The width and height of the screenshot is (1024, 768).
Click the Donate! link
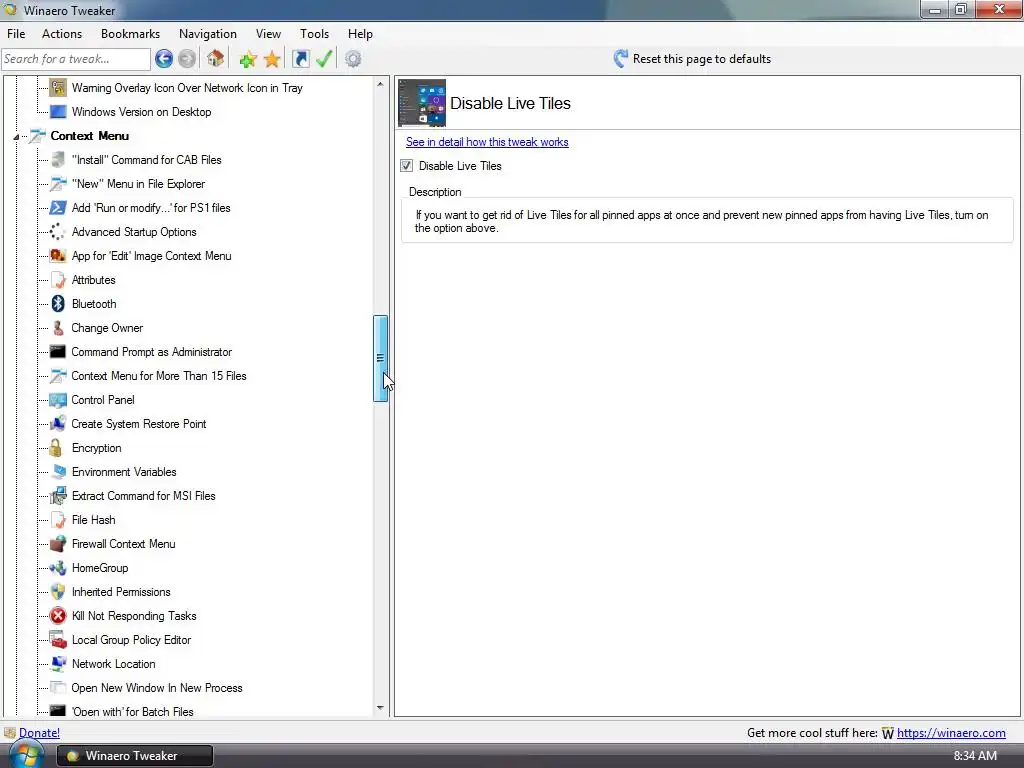[x=39, y=733]
